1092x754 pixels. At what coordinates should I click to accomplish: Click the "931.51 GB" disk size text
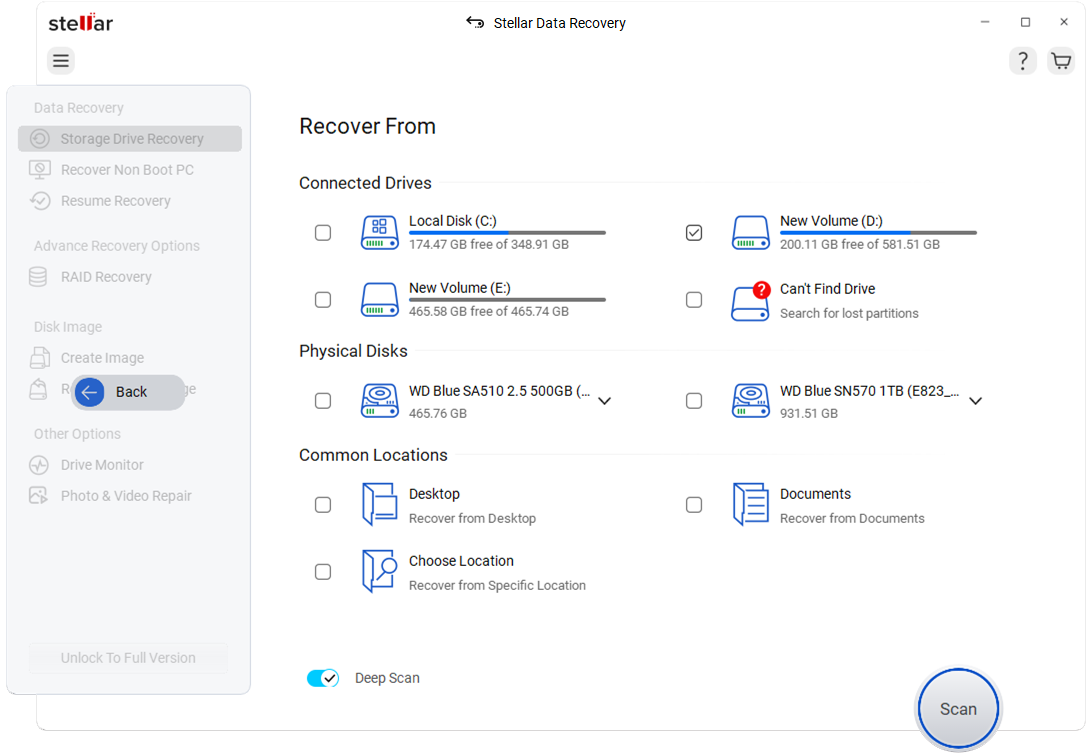[x=809, y=414]
